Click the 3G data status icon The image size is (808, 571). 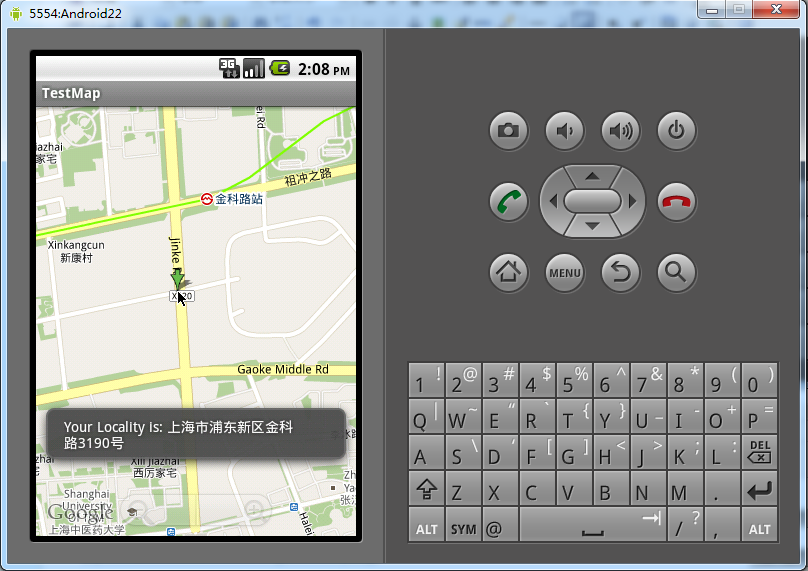pos(229,68)
